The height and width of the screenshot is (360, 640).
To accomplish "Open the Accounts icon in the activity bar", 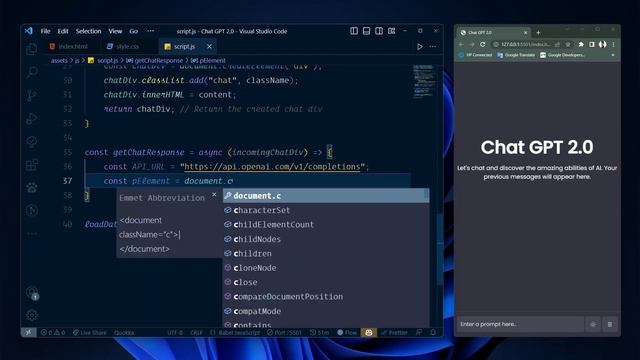I will click(x=32, y=292).
